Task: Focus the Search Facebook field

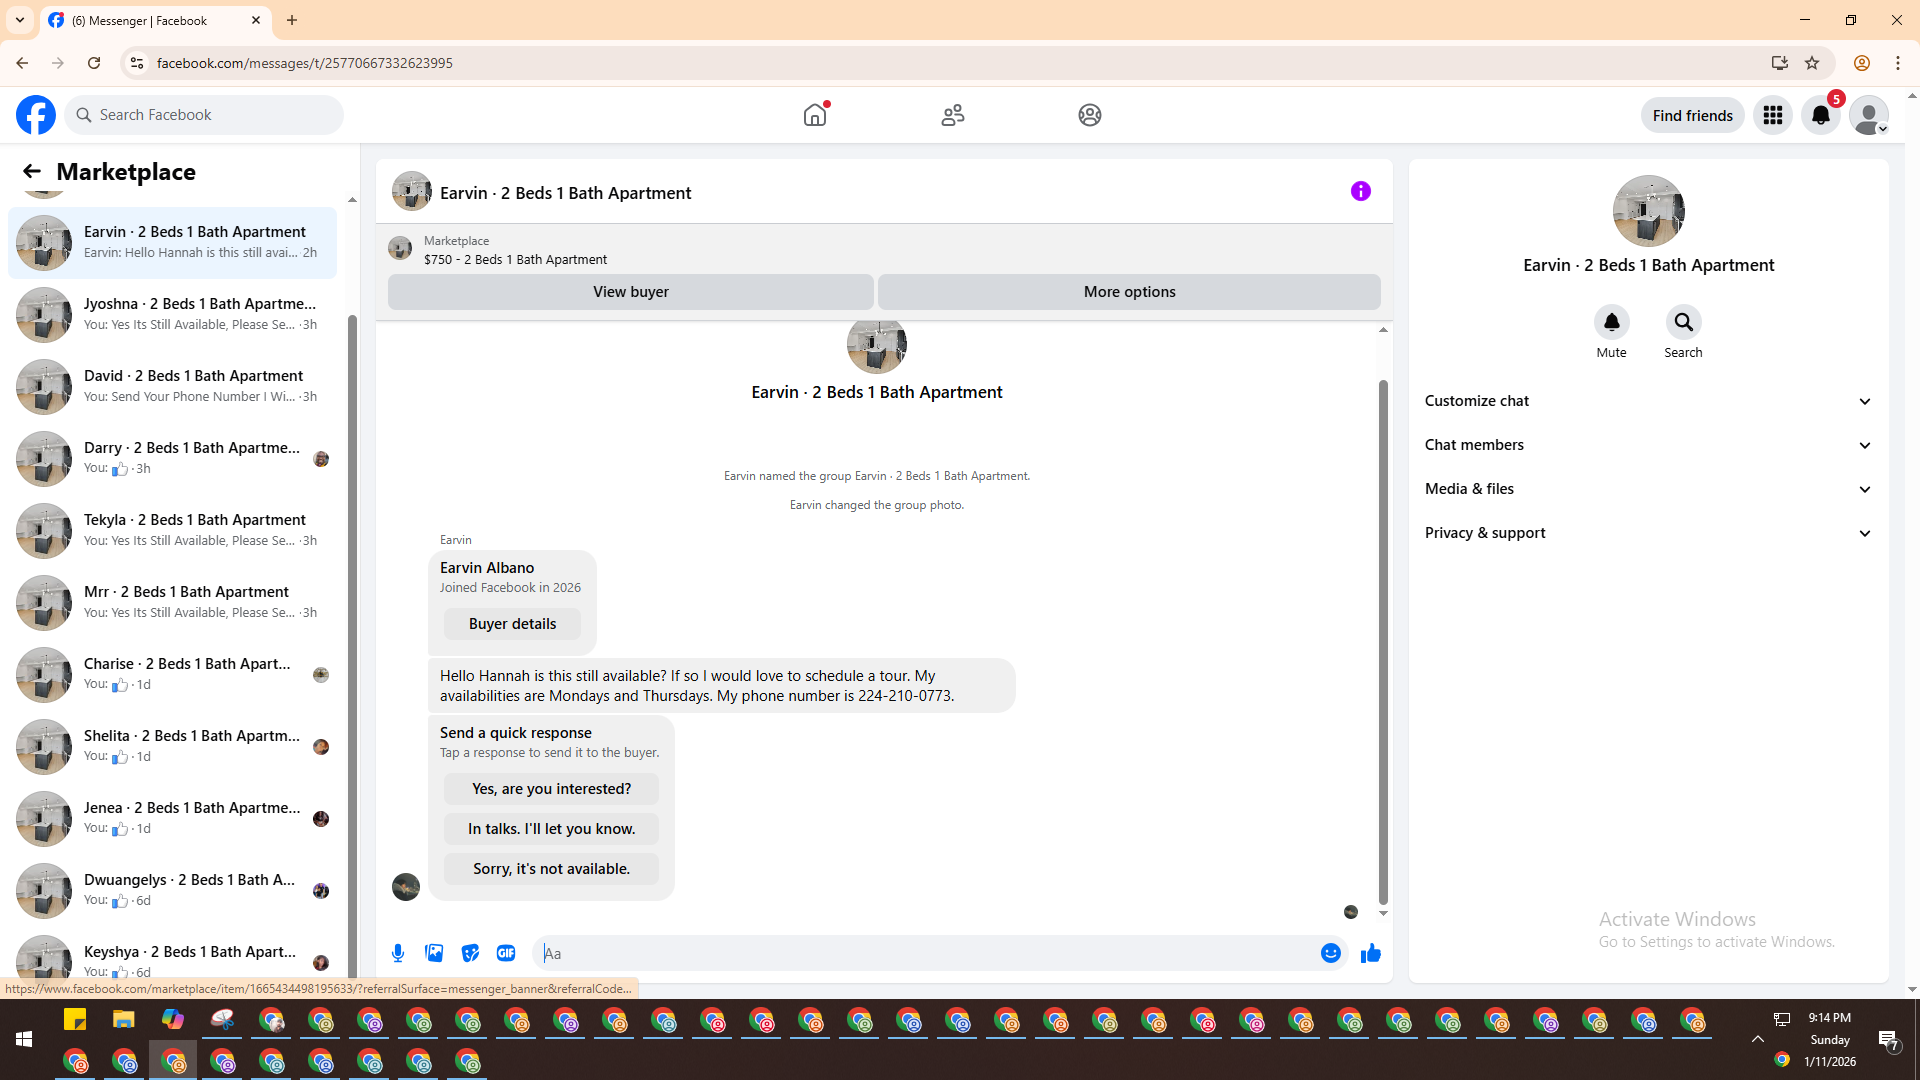Action: pos(204,115)
